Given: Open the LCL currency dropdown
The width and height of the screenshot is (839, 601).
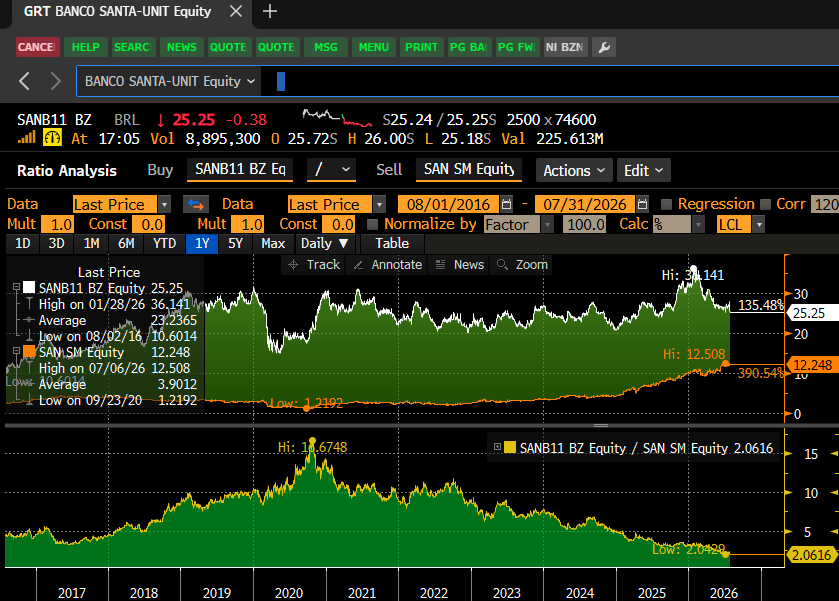Looking at the screenshot, I should (x=759, y=224).
